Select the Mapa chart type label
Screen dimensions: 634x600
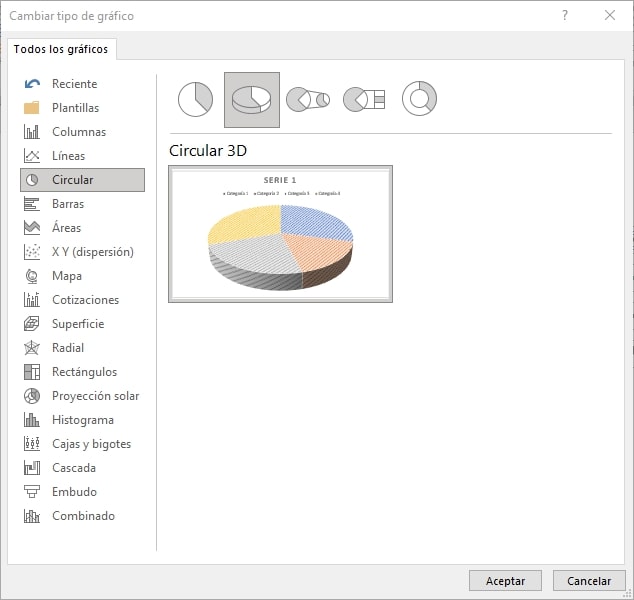(67, 276)
